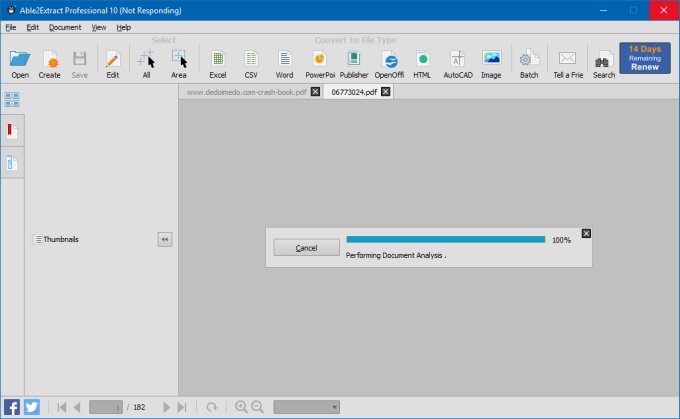Open the bookmarks panel in sidebar
This screenshot has height=419, width=680.
(12, 131)
